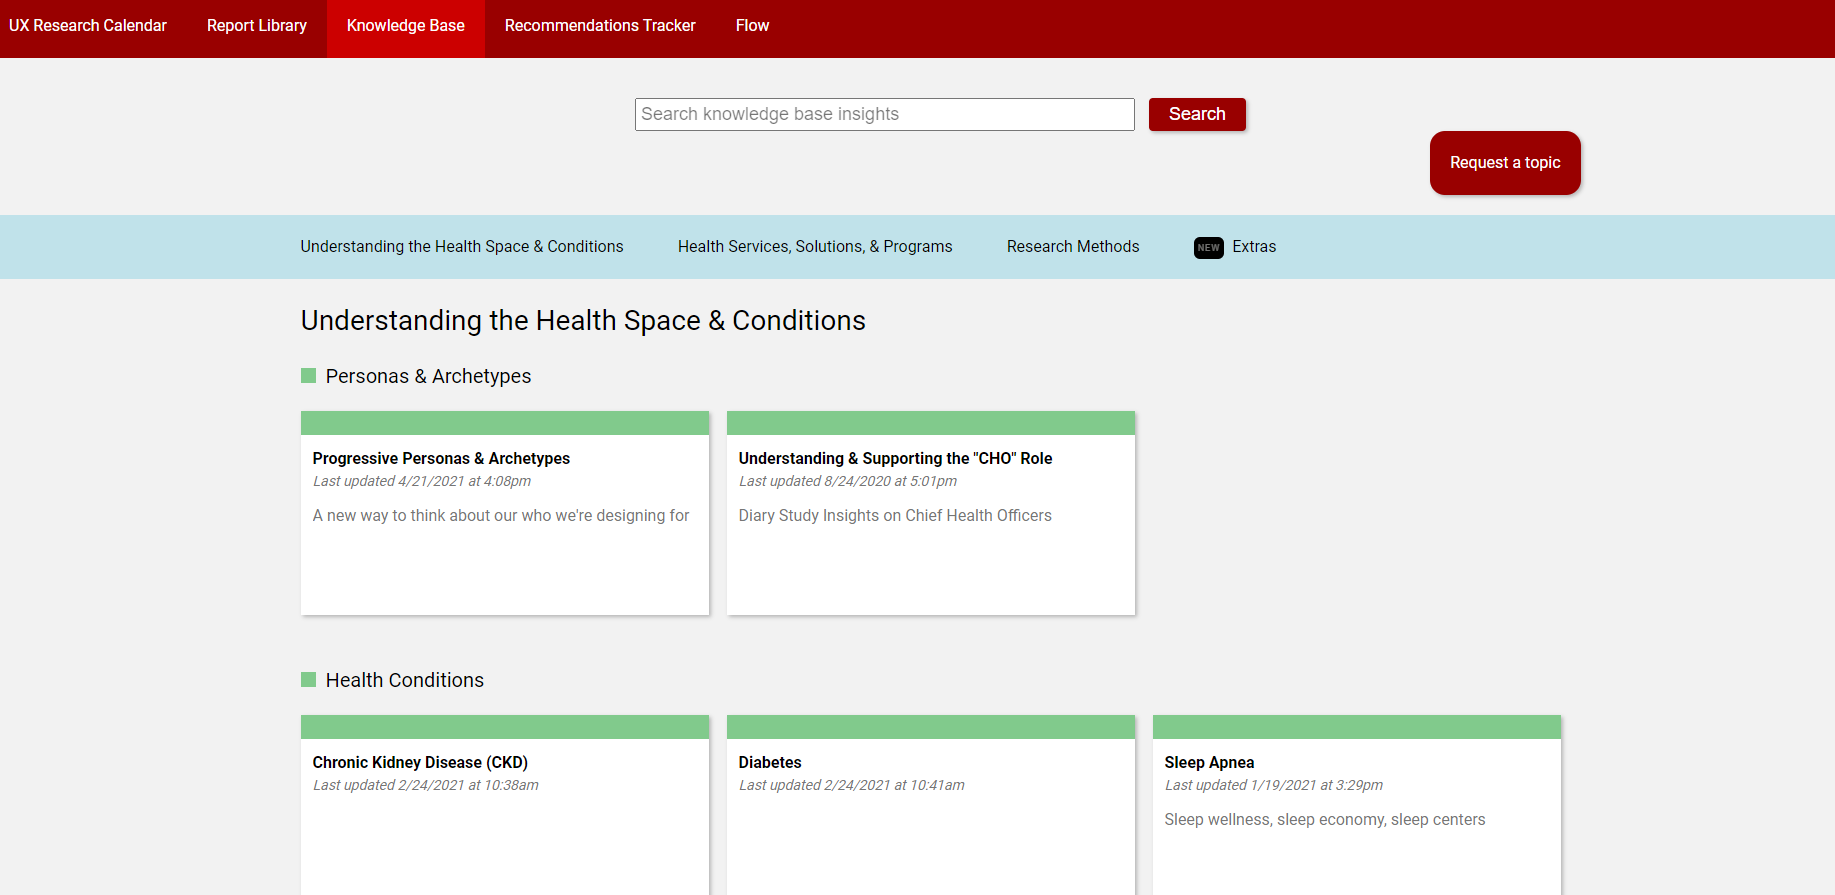Click the Request a topic button
This screenshot has width=1835, height=895.
click(1505, 163)
